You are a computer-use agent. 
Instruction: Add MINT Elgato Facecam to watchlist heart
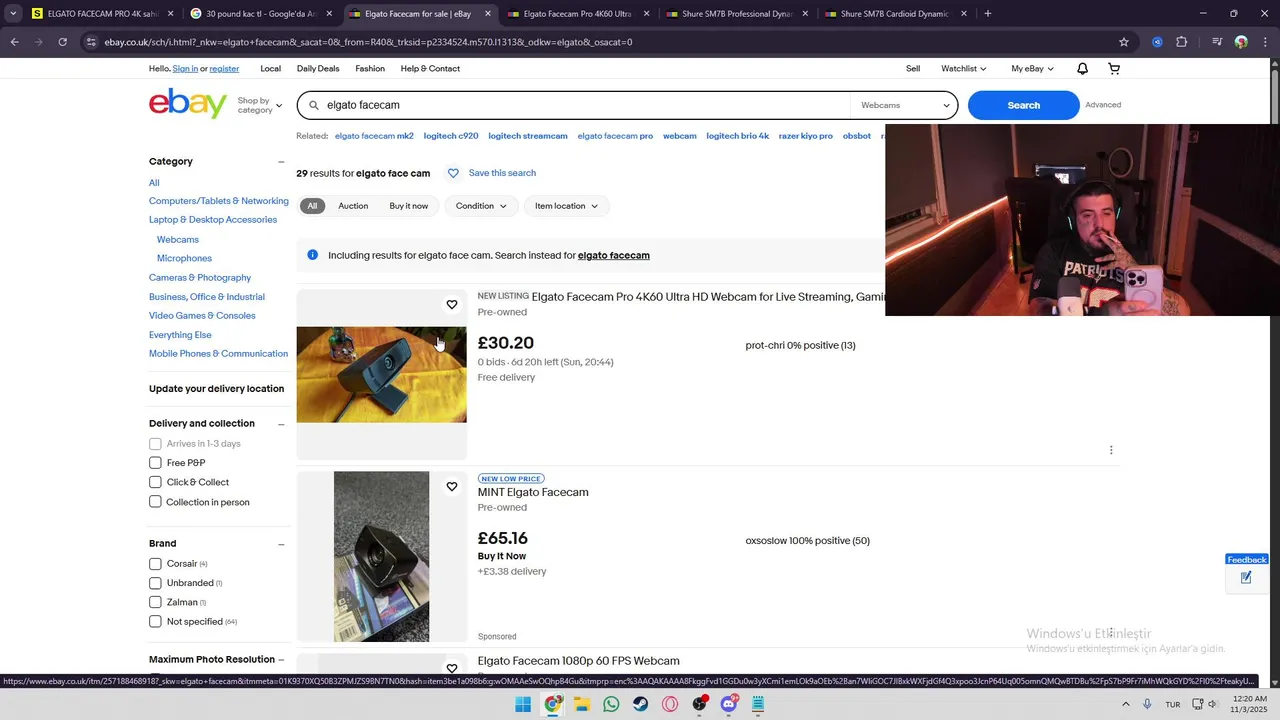pyautogui.click(x=452, y=487)
